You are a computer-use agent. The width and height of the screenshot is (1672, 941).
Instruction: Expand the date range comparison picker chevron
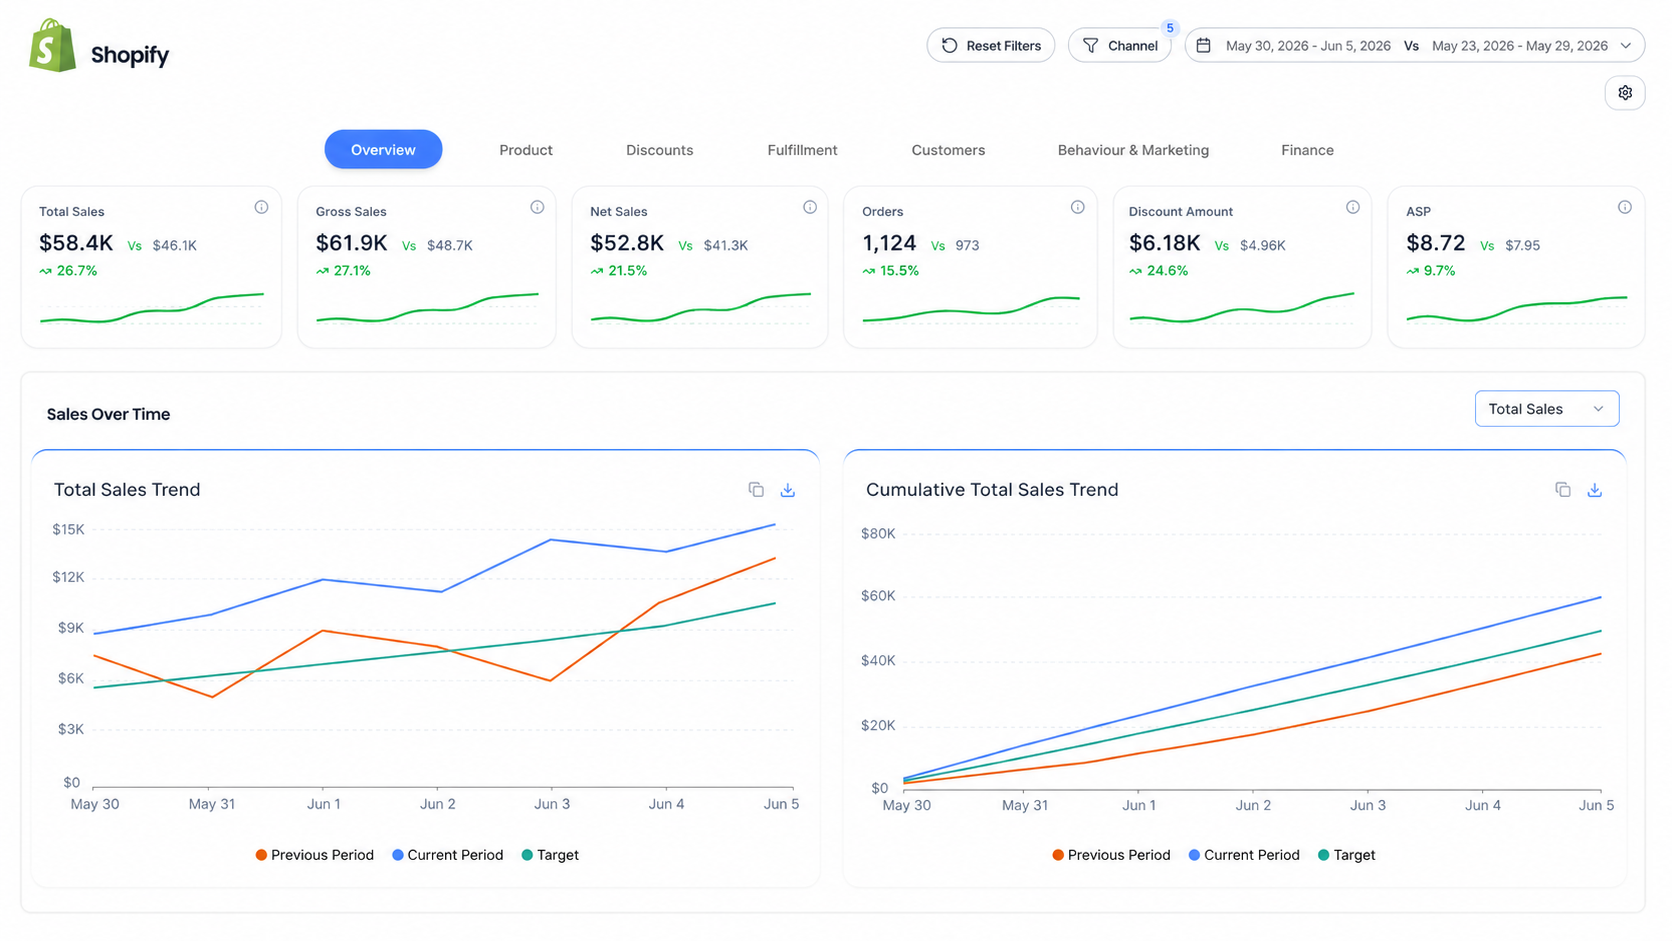(x=1626, y=46)
